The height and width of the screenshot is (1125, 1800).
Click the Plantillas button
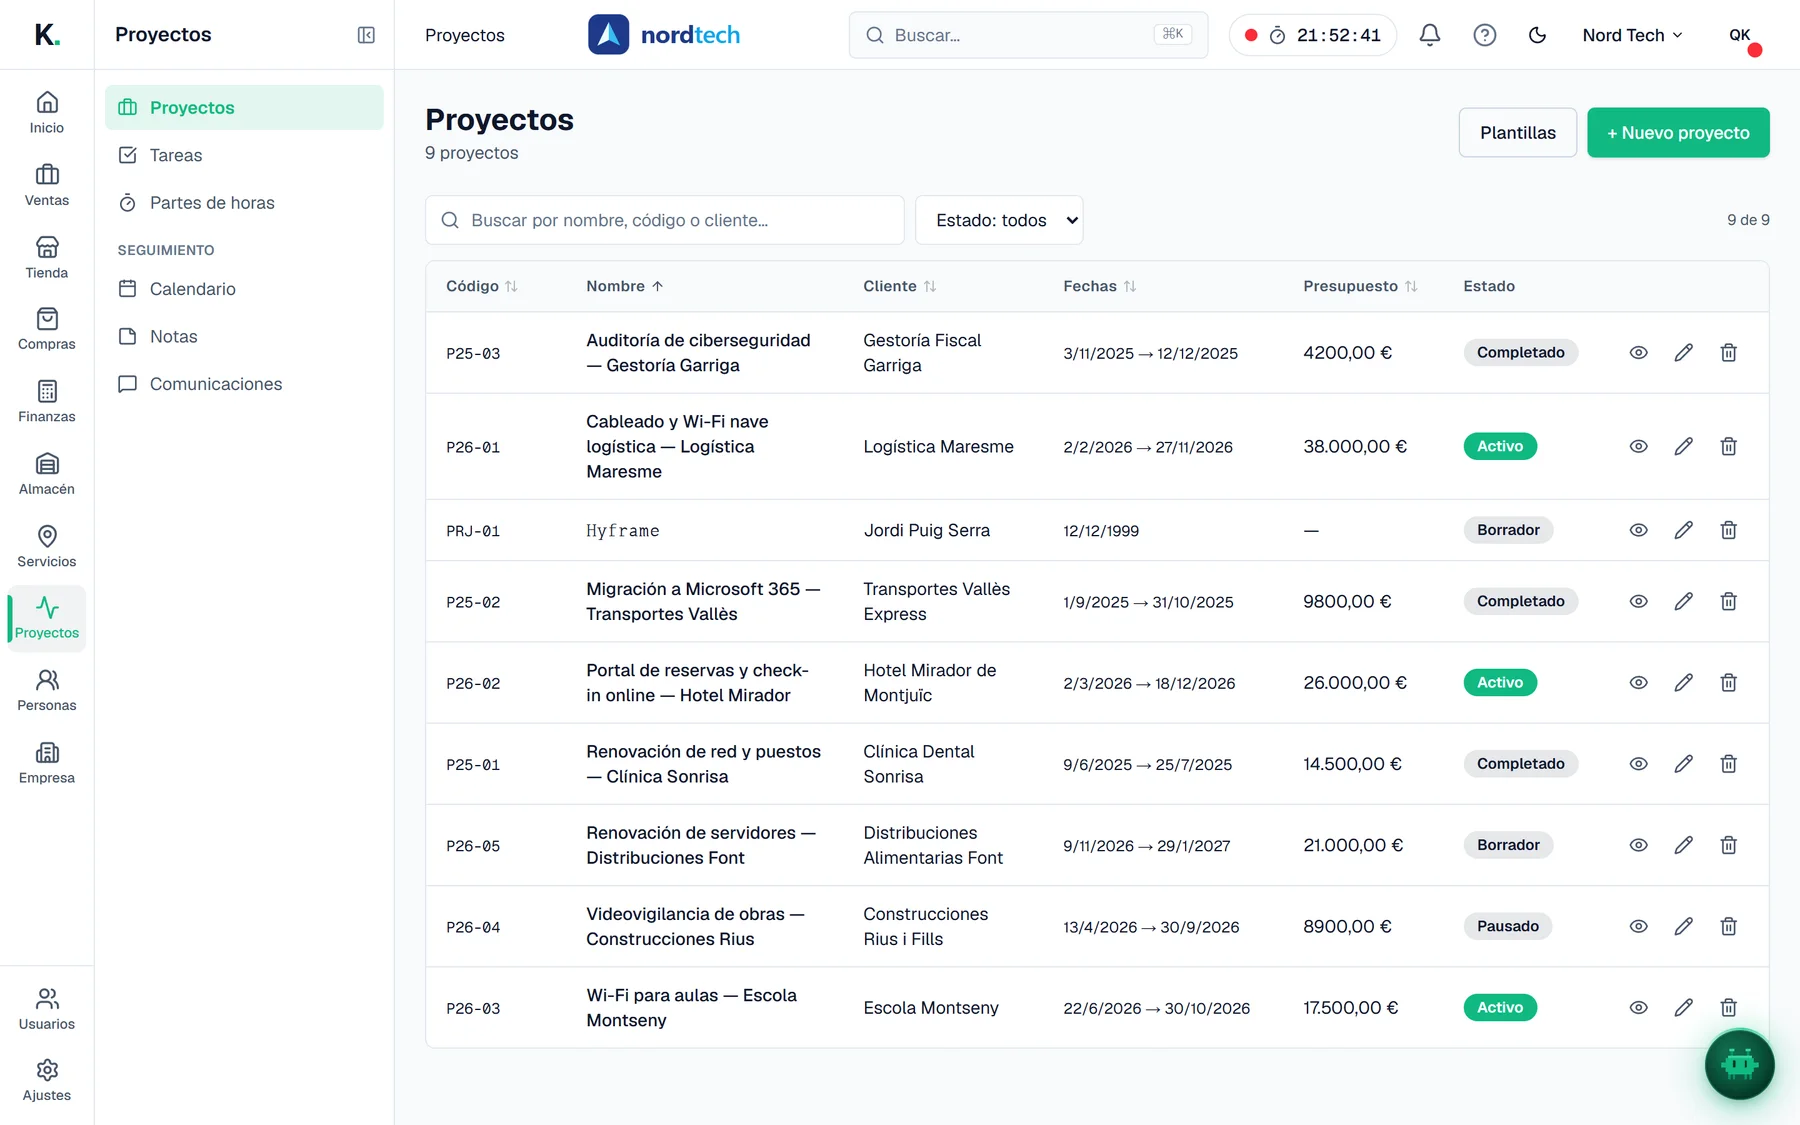click(1517, 132)
